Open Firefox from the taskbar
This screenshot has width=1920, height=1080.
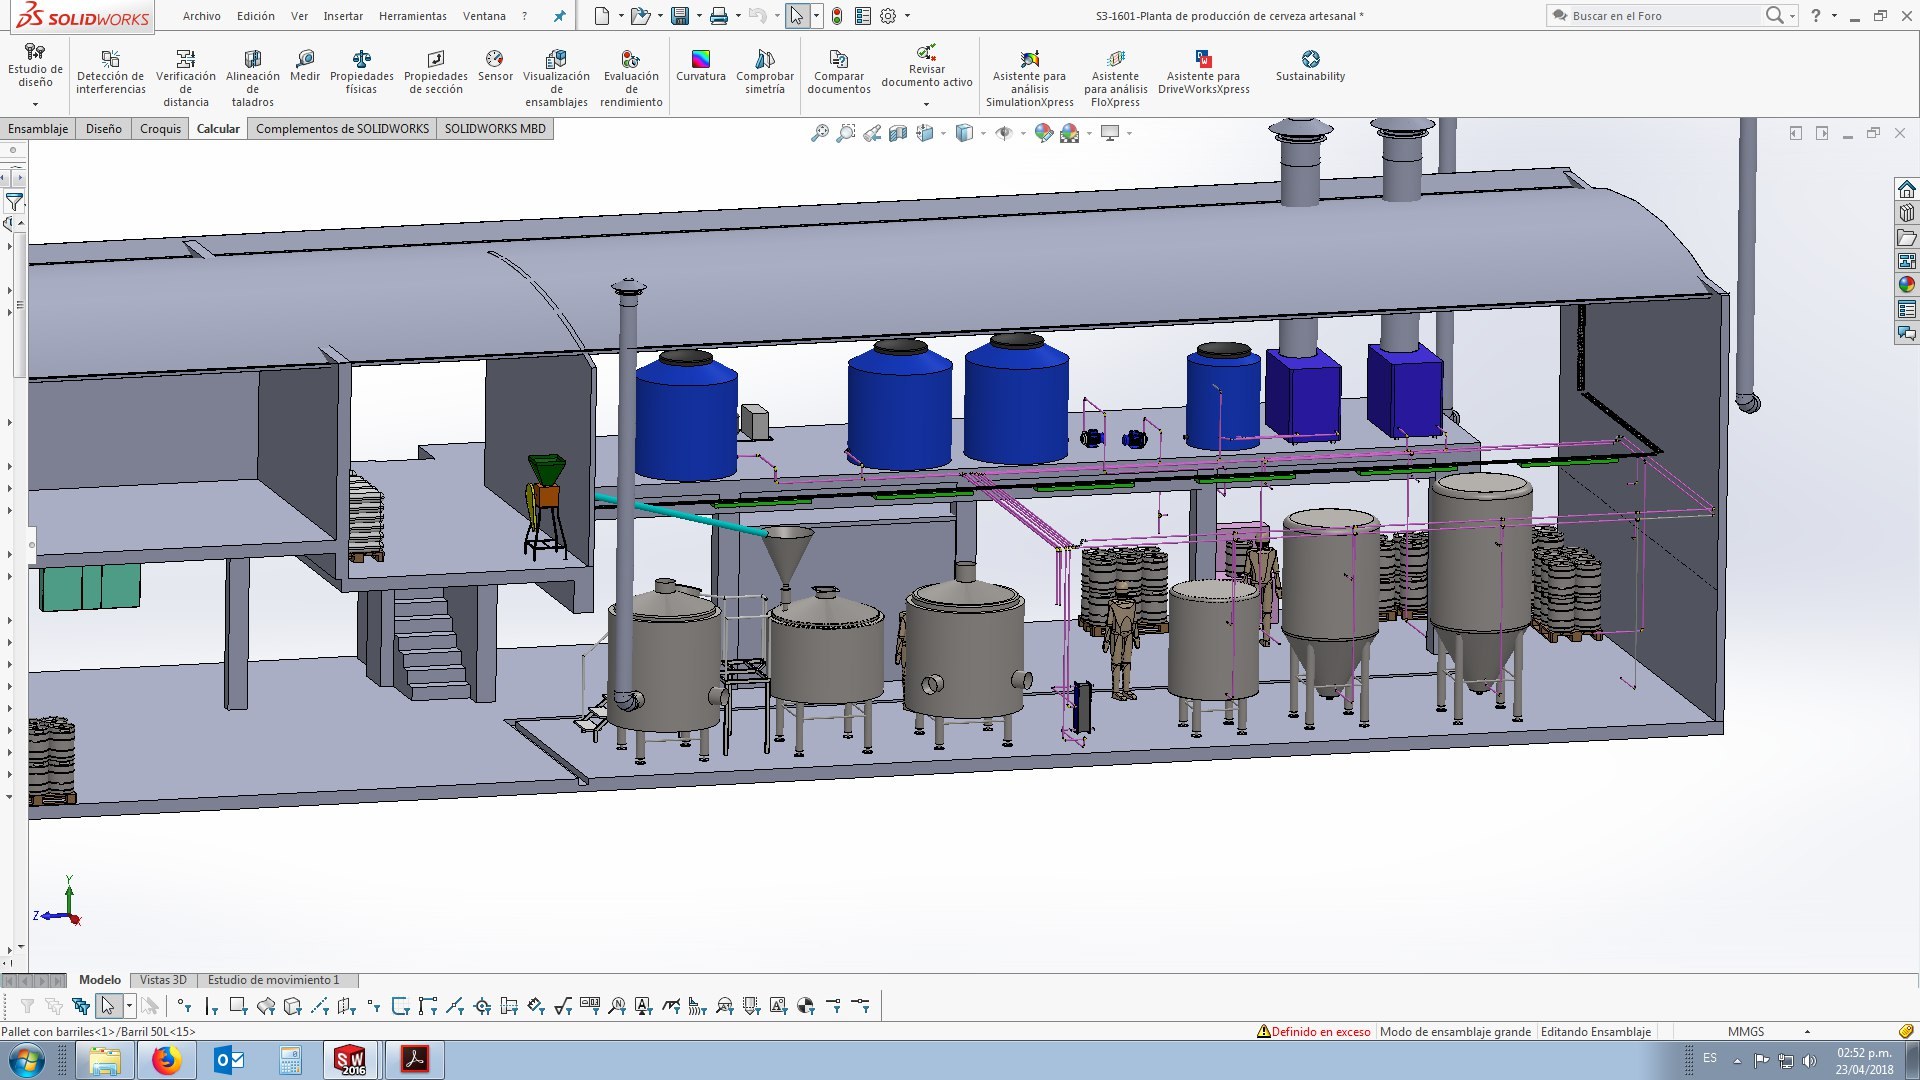(167, 1060)
